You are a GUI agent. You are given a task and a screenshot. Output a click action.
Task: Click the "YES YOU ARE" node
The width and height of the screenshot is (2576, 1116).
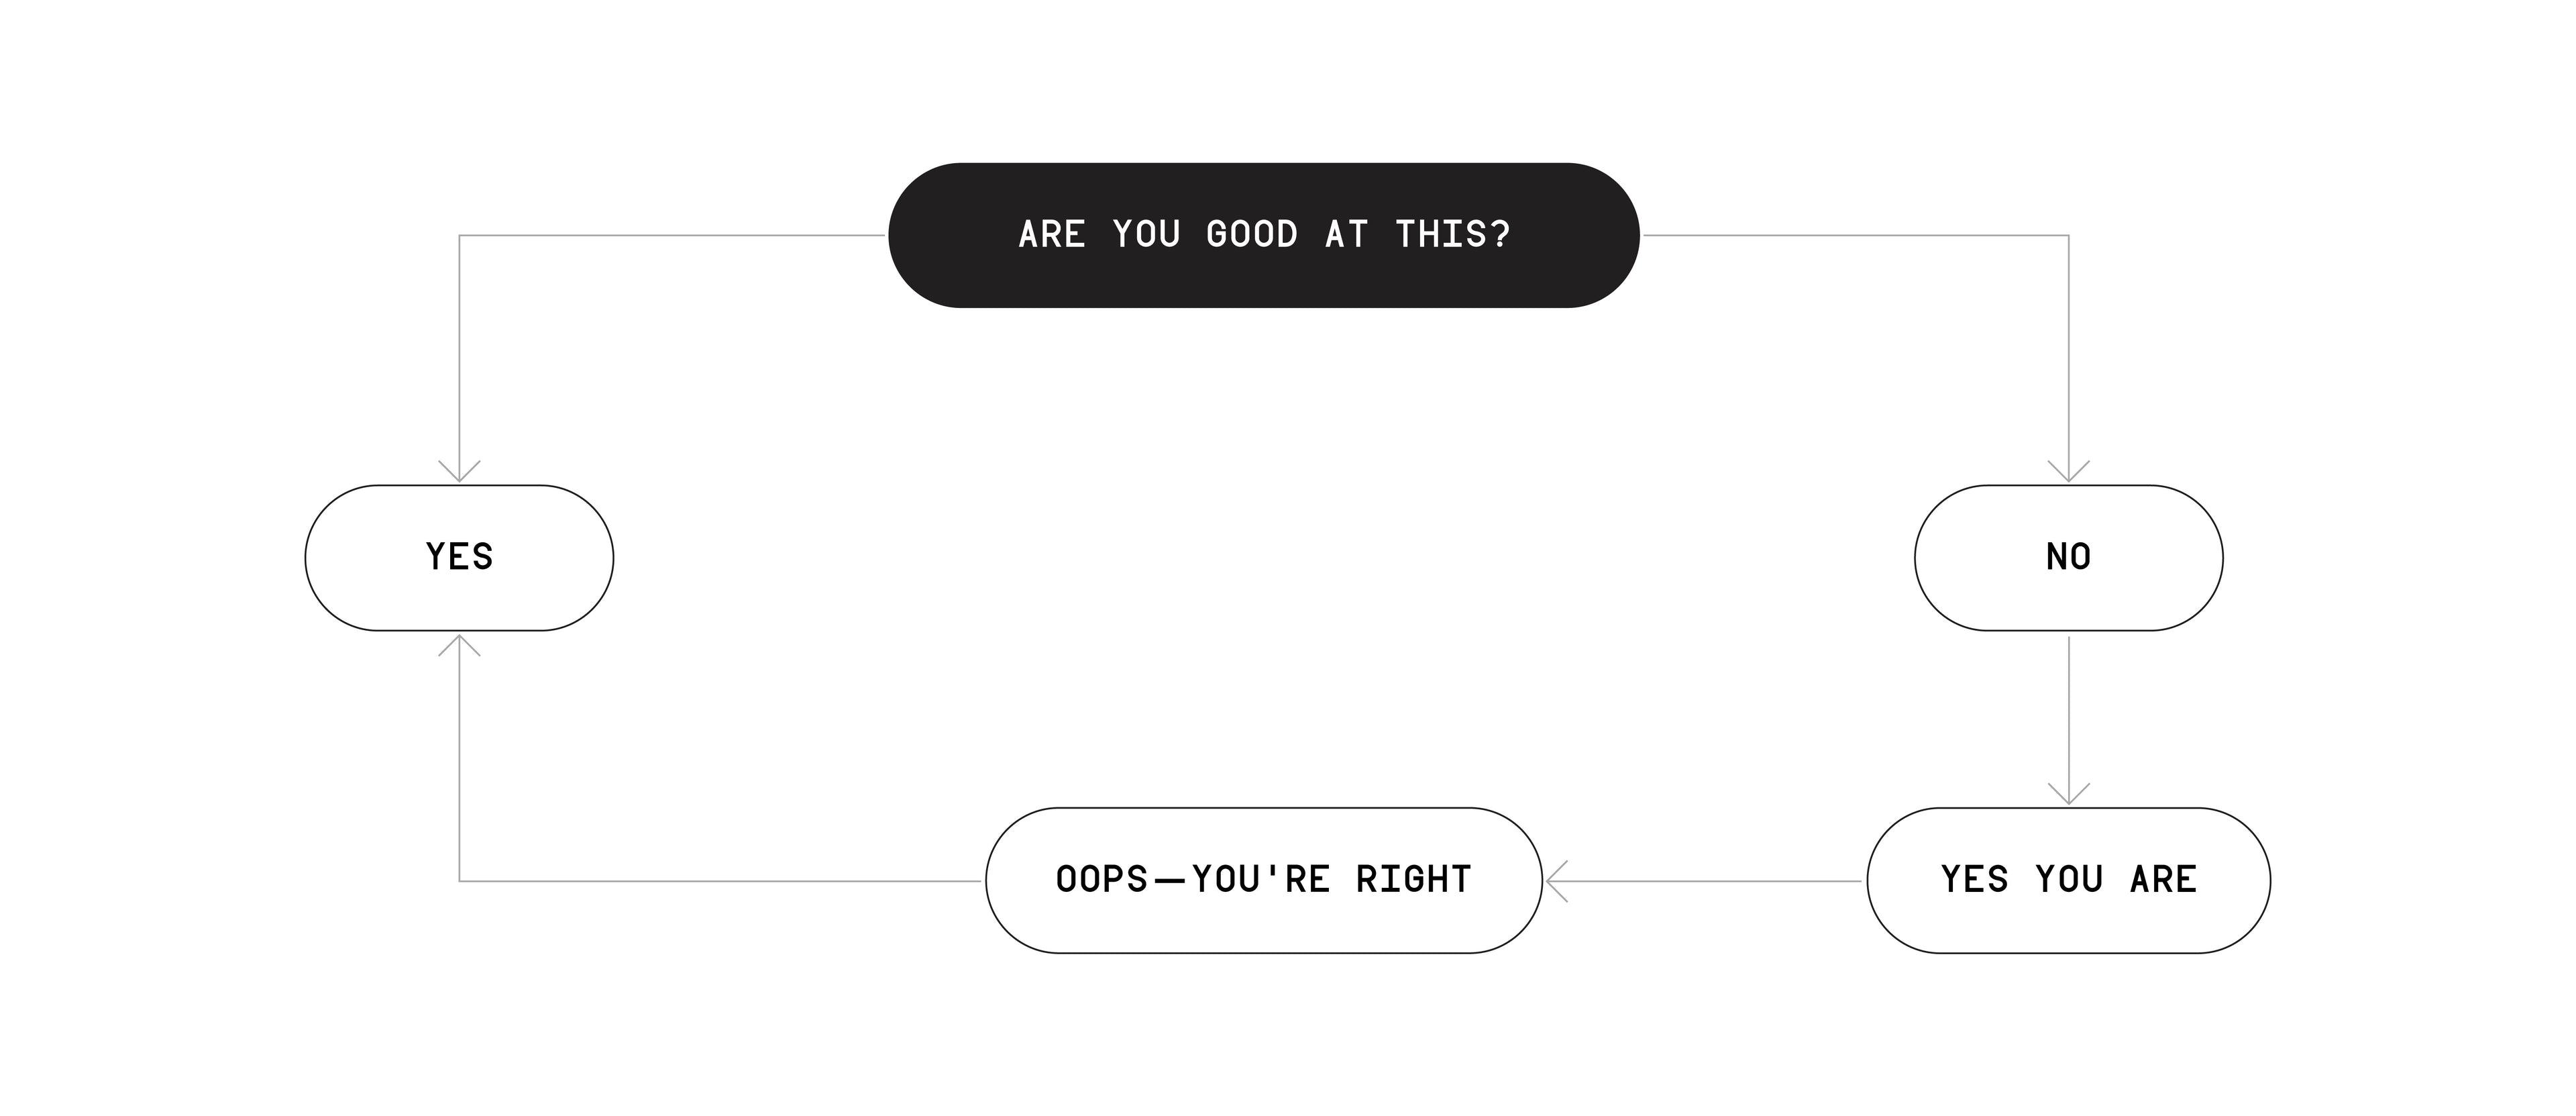(2068, 880)
